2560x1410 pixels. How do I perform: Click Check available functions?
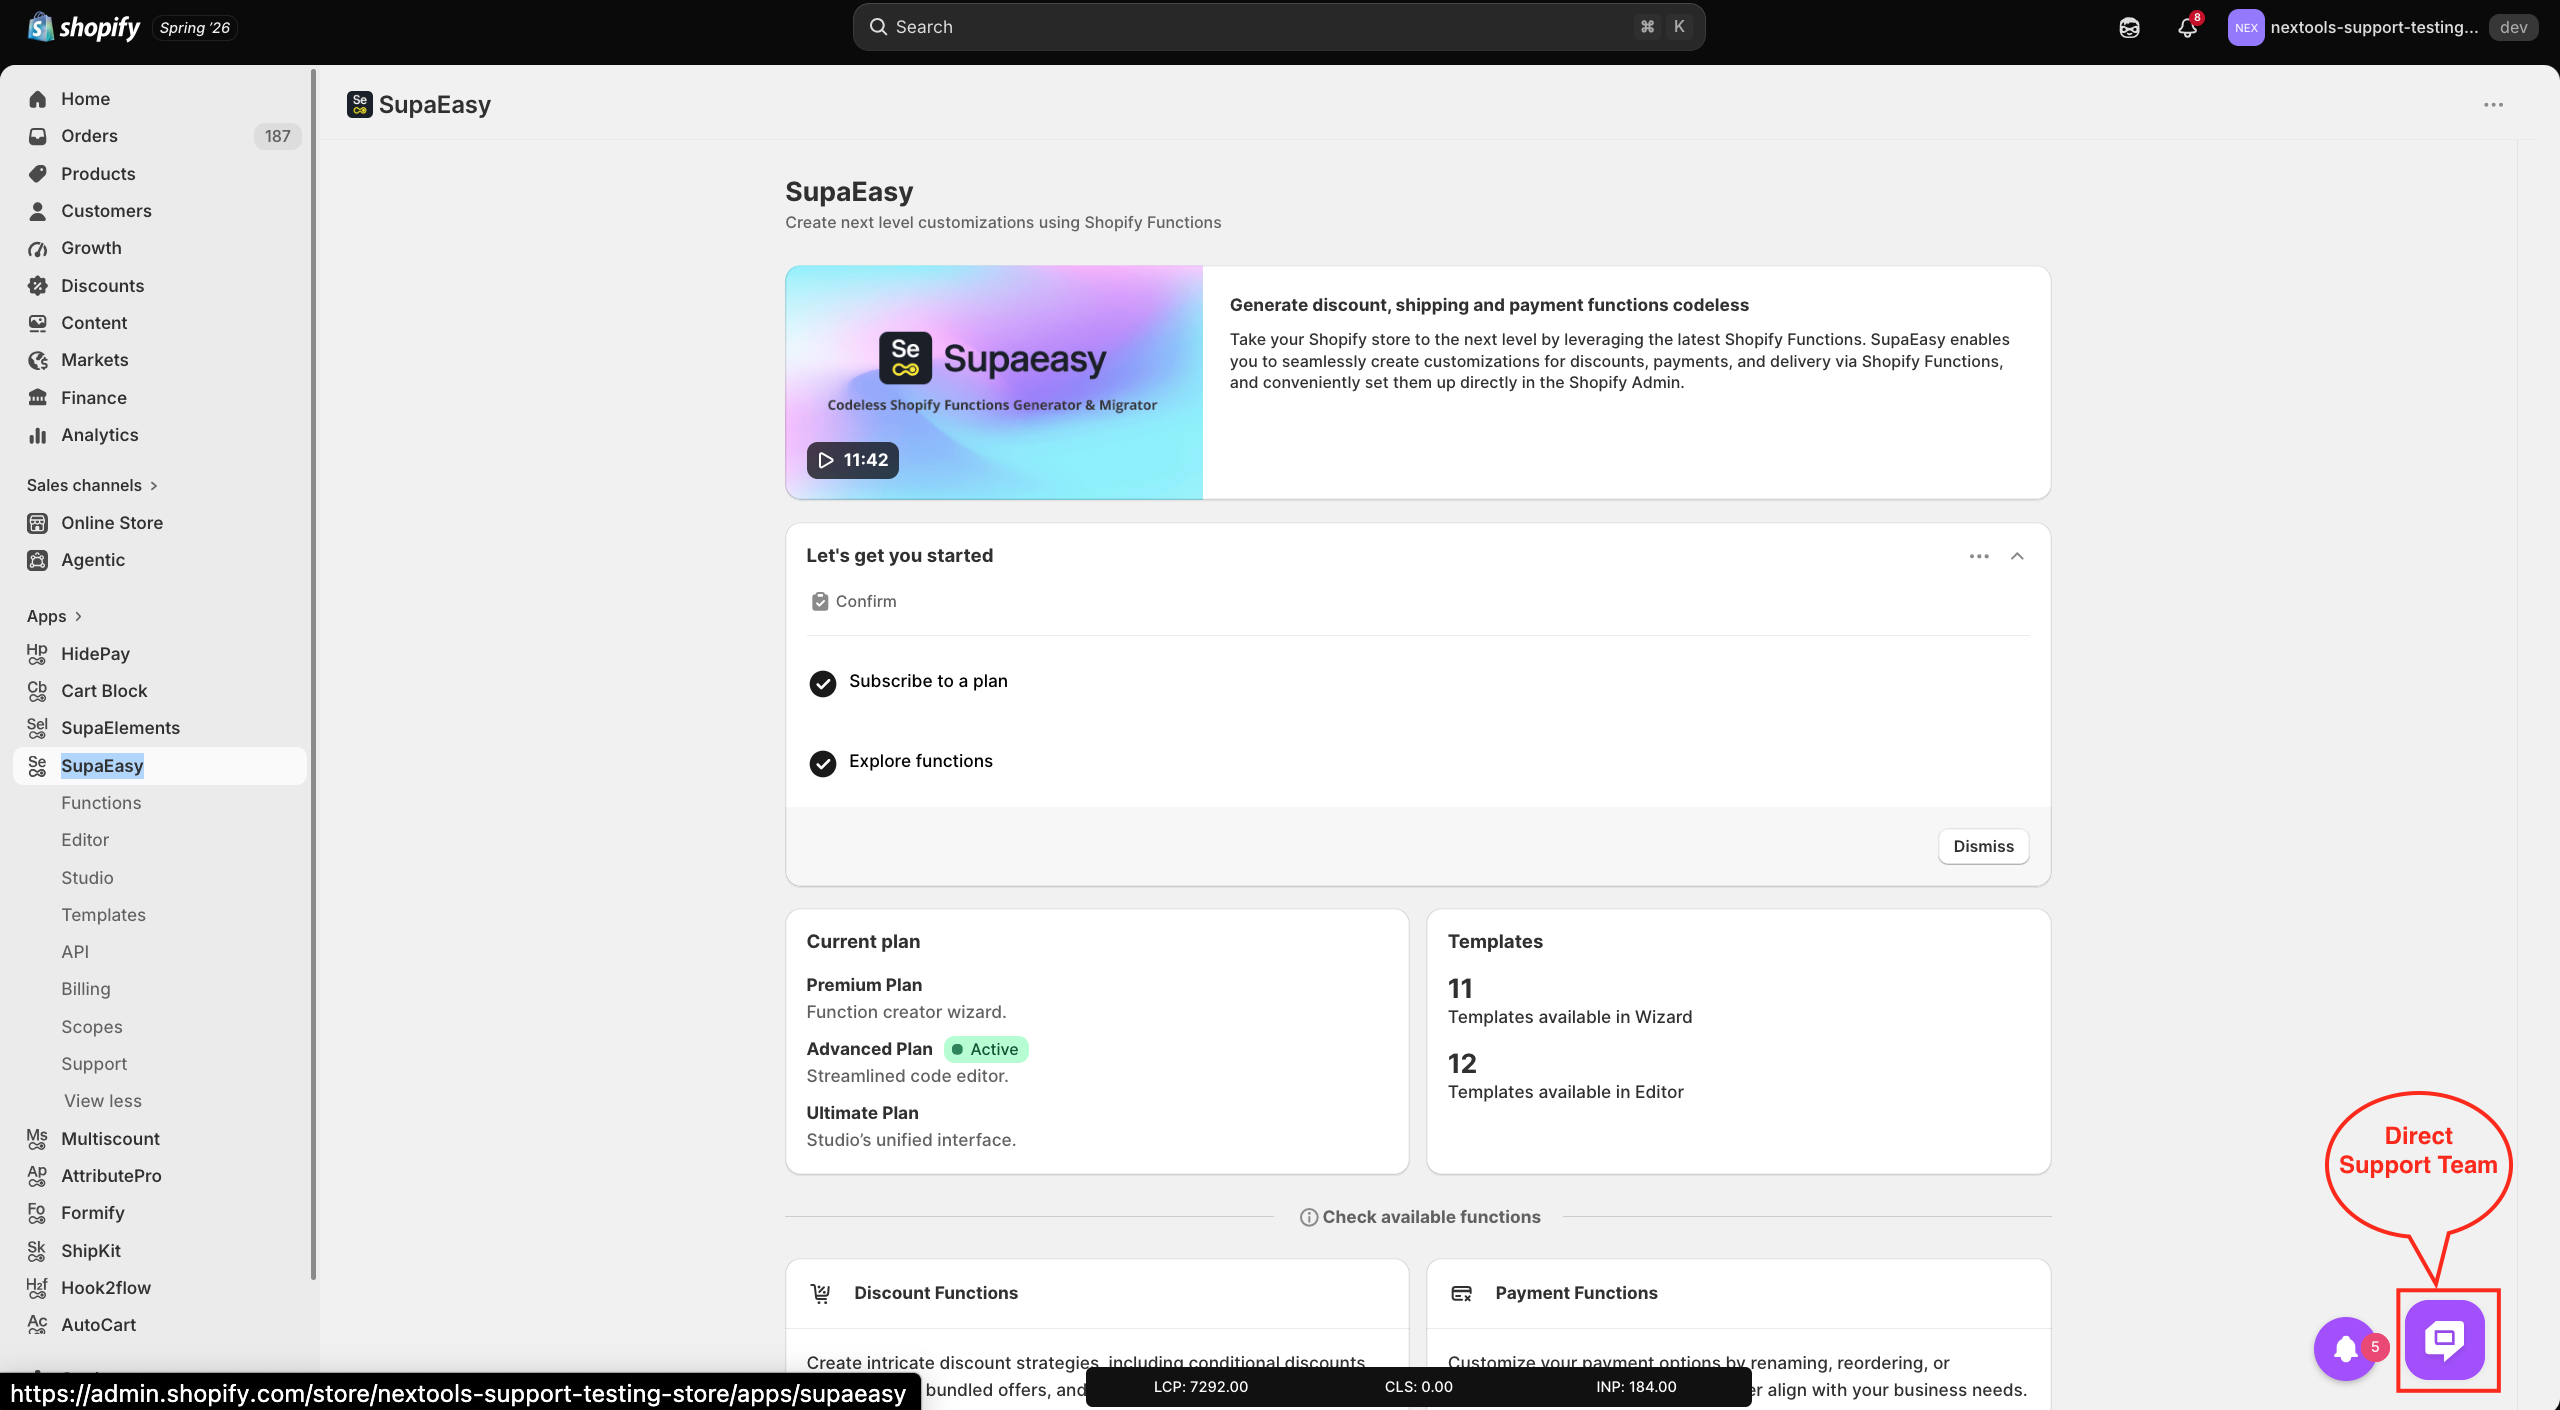[x=1420, y=1217]
